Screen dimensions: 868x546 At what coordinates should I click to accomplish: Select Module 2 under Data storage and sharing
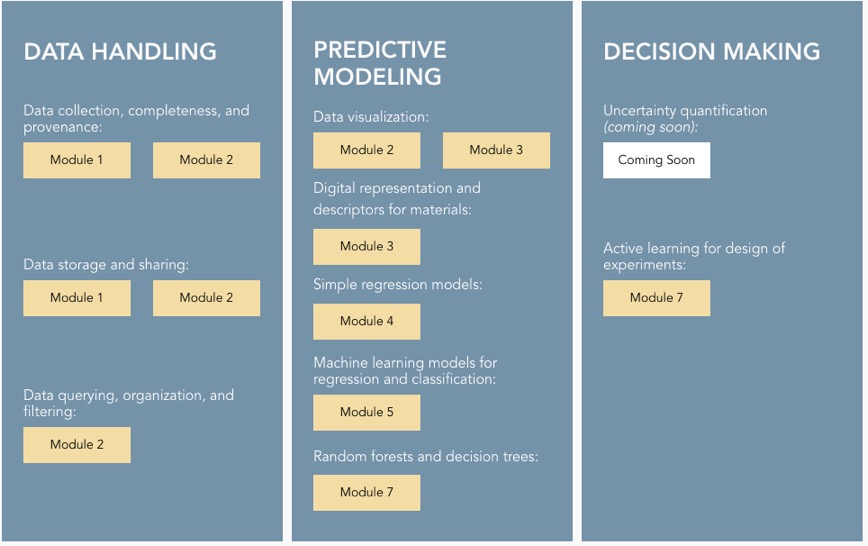(206, 298)
